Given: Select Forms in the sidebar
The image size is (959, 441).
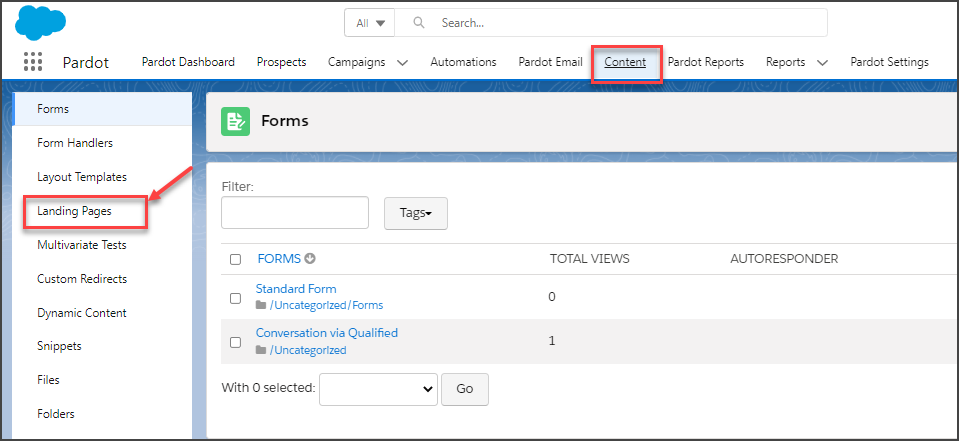Looking at the screenshot, I should pos(102,109).
